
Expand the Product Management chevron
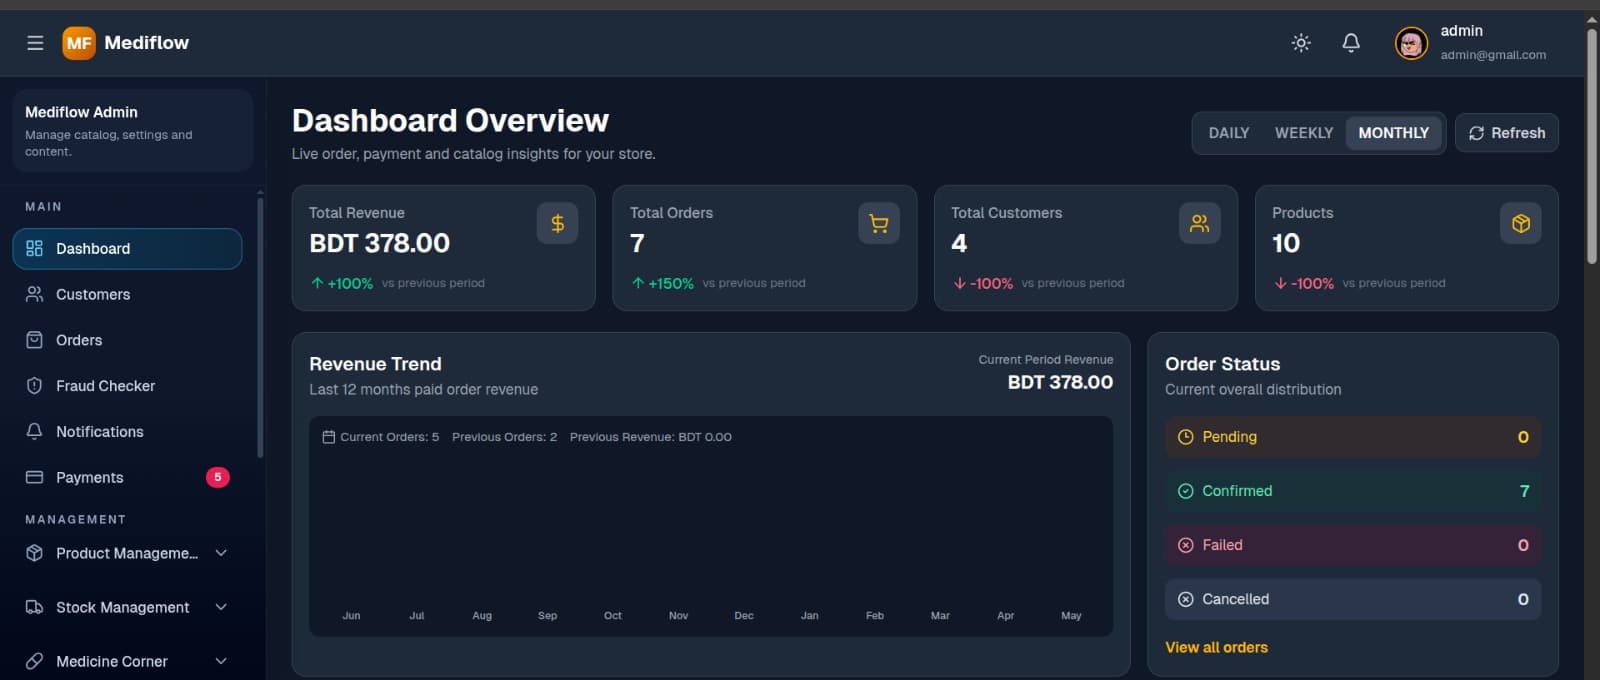click(221, 553)
